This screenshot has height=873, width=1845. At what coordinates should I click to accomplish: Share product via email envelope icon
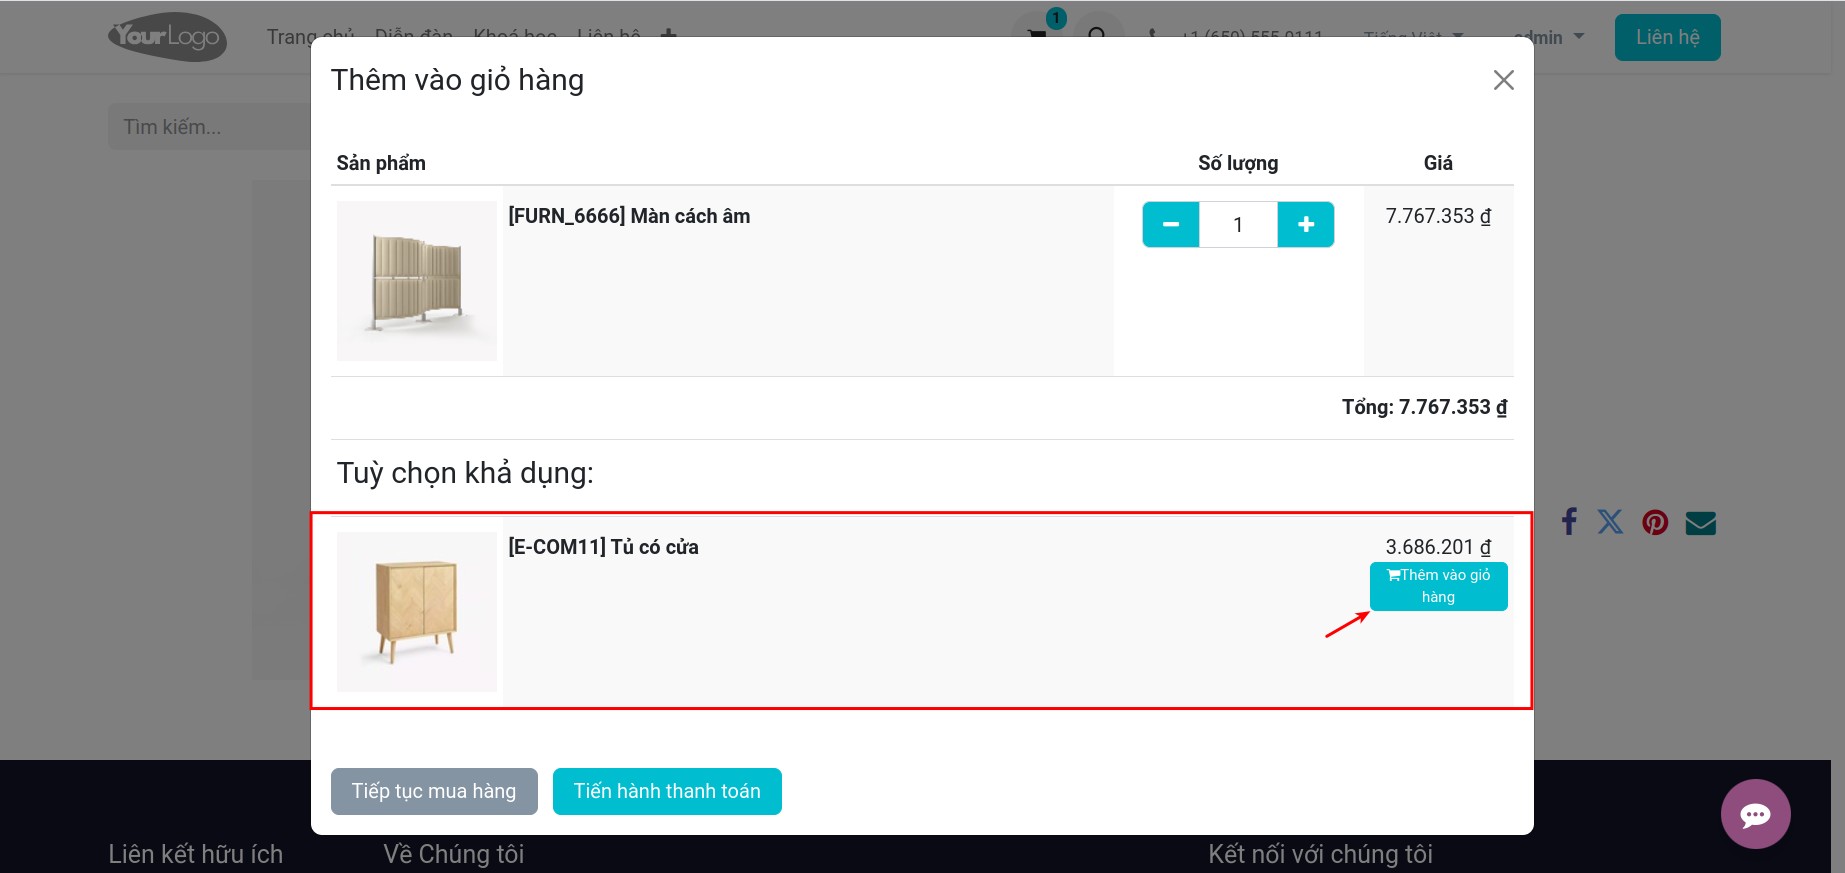[1700, 523]
